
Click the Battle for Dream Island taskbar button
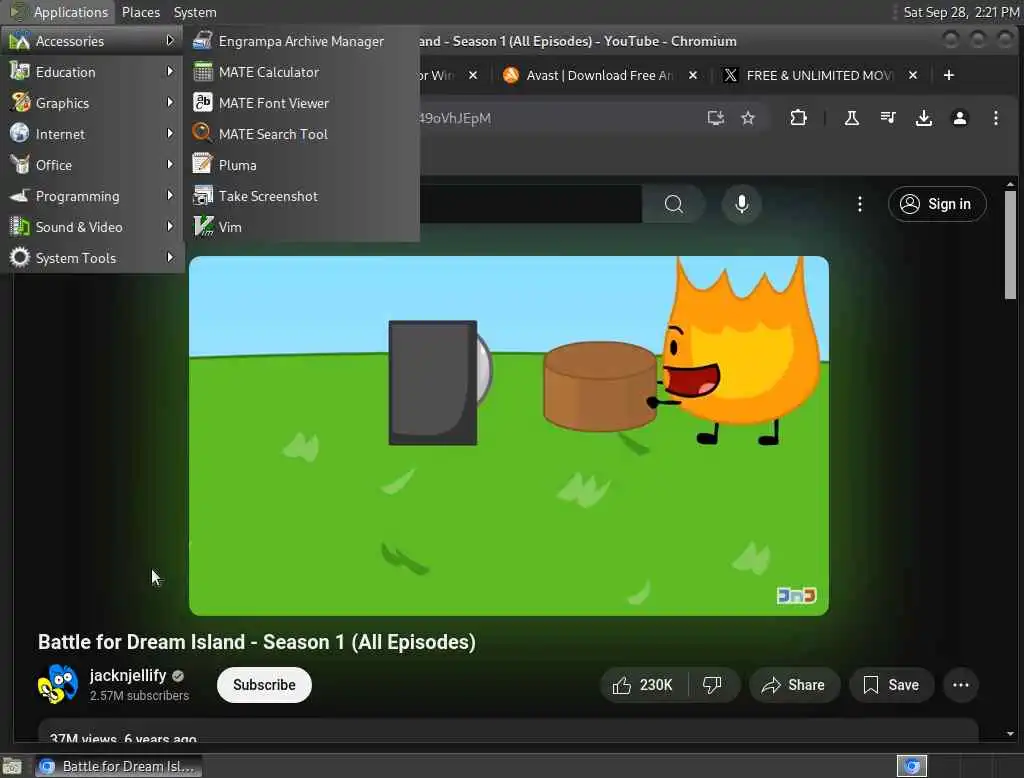click(118, 766)
